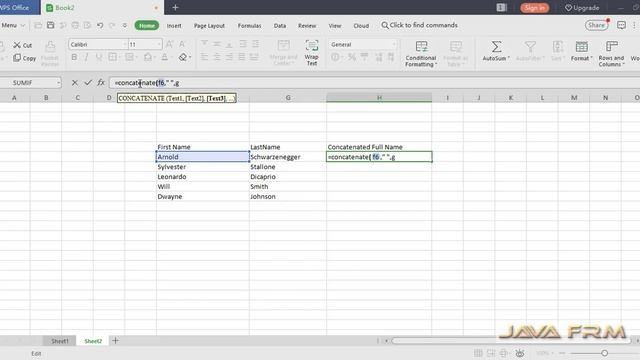Click the Click to find commands search box
Screen dimensions: 640x360
(x=420, y=25)
